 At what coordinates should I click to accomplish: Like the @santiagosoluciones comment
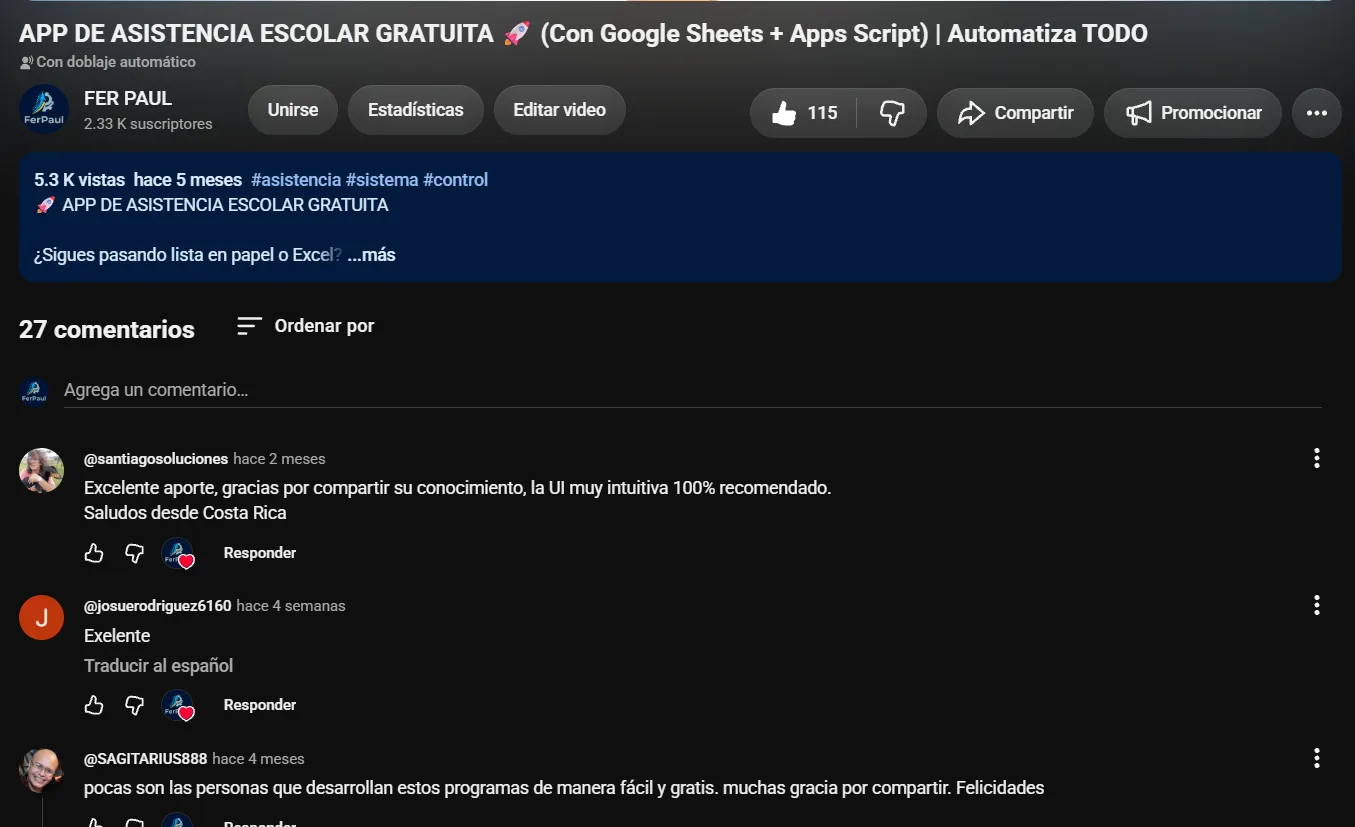(x=94, y=553)
